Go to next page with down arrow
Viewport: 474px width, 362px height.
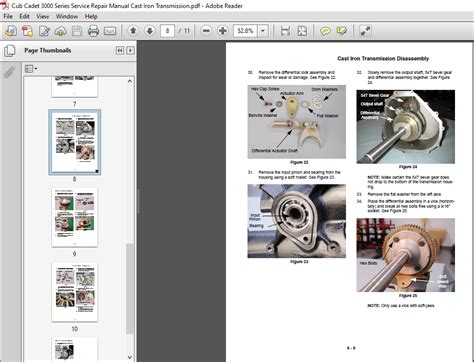150,31
